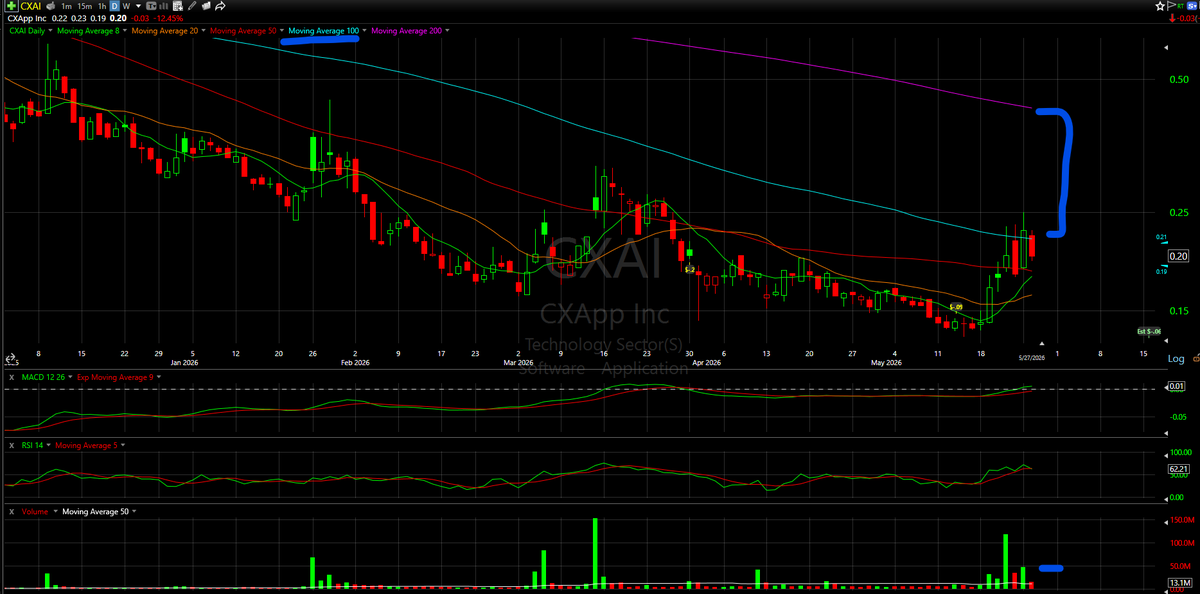
Task: Click the horizontal scale arrows icon at chart corner
Action: tap(10, 358)
